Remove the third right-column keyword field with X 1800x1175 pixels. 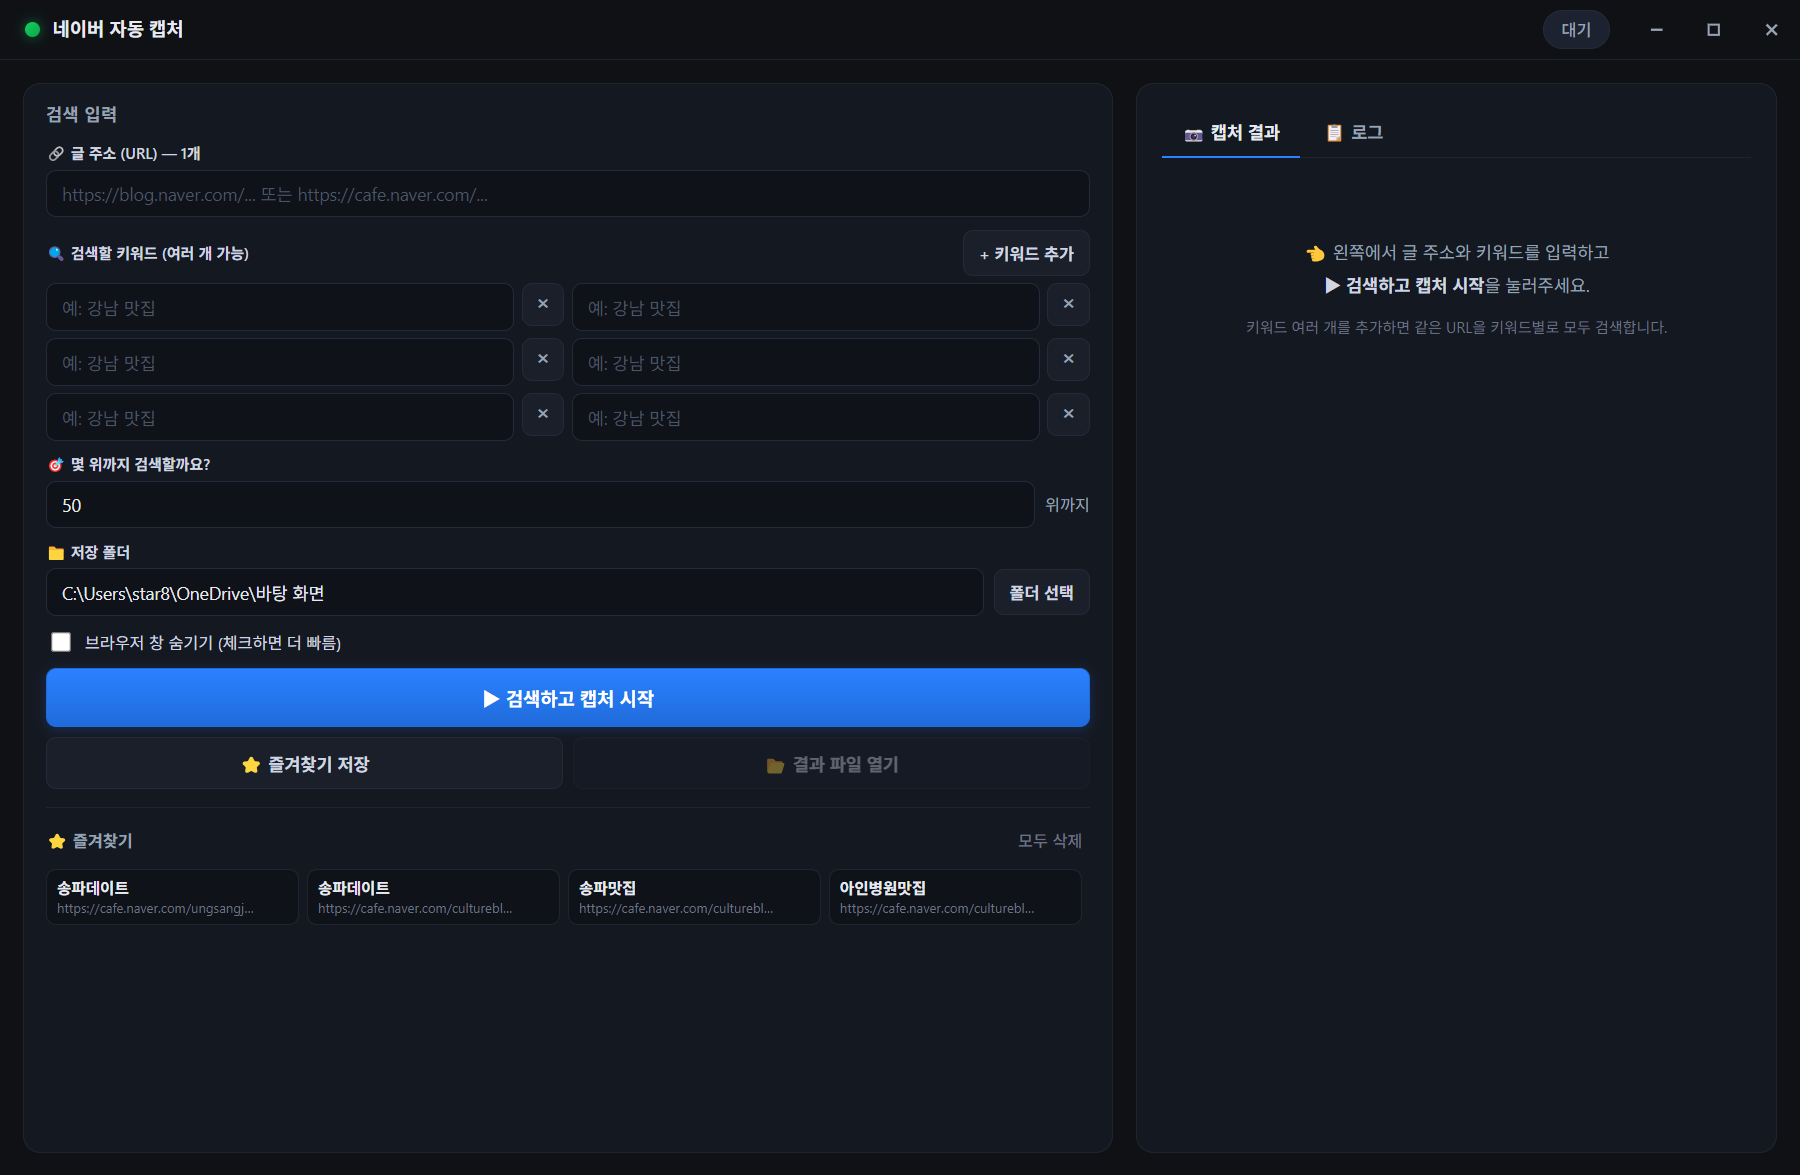pyautogui.click(x=1068, y=414)
